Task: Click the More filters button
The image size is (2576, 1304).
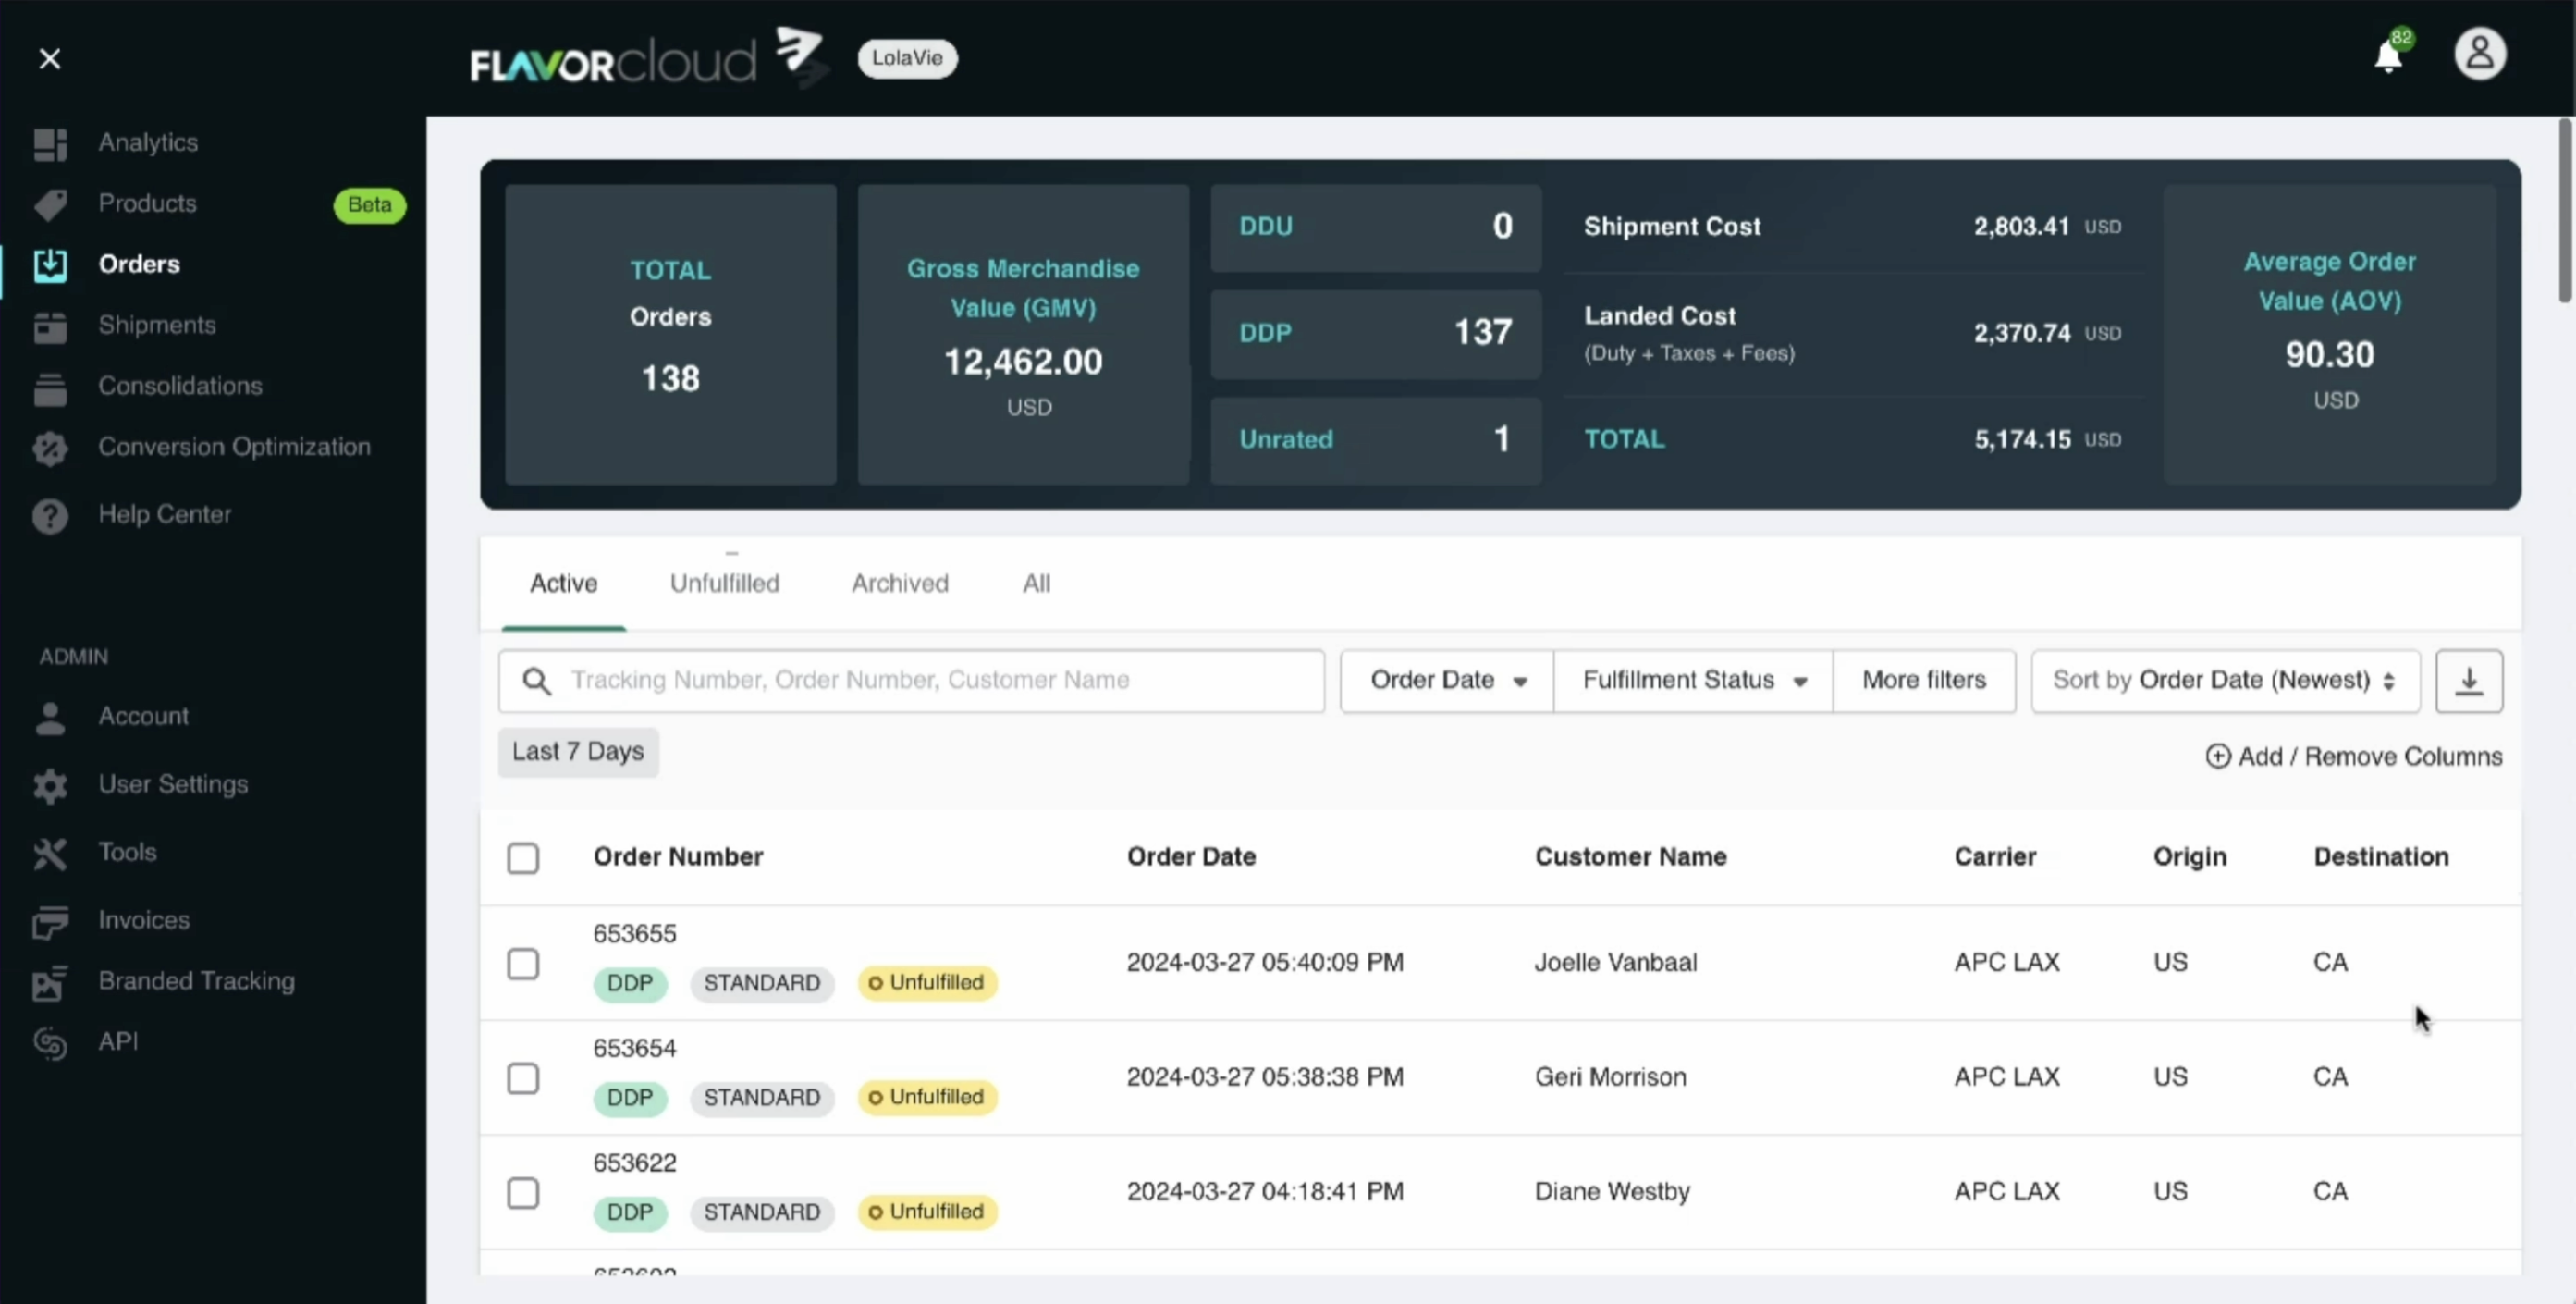Action: tap(1924, 681)
